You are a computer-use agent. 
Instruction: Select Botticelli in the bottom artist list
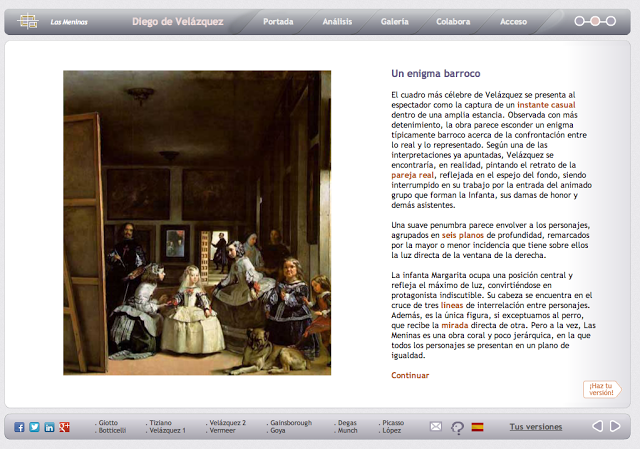pyautogui.click(x=111, y=431)
